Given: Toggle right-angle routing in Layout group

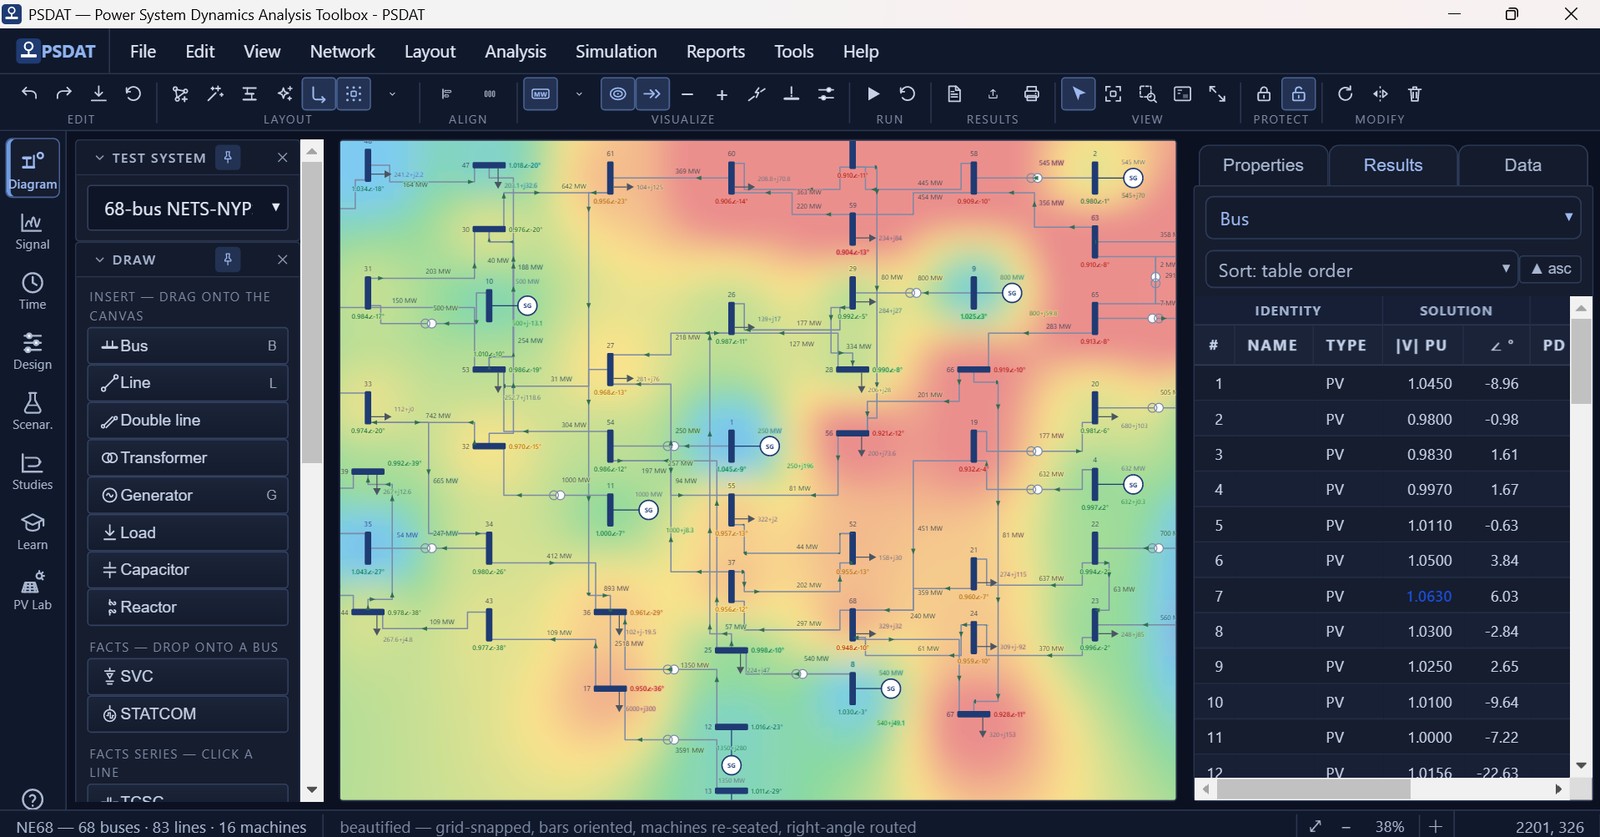Looking at the screenshot, I should (318, 94).
